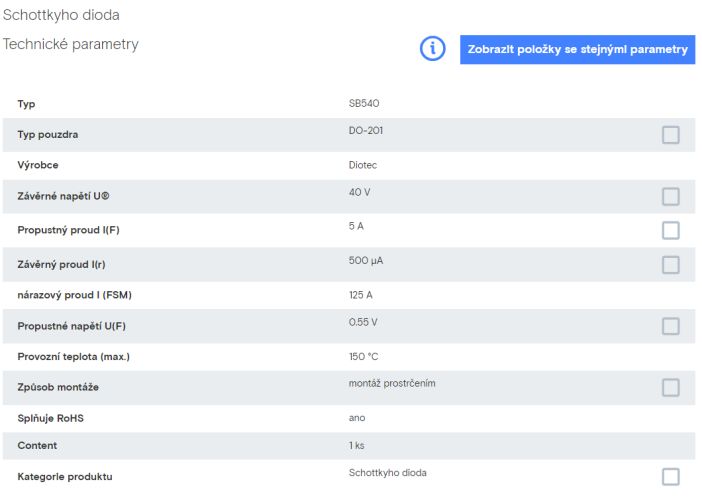
Task: Mark the Způsob montáže checkbox
Action: click(x=671, y=388)
